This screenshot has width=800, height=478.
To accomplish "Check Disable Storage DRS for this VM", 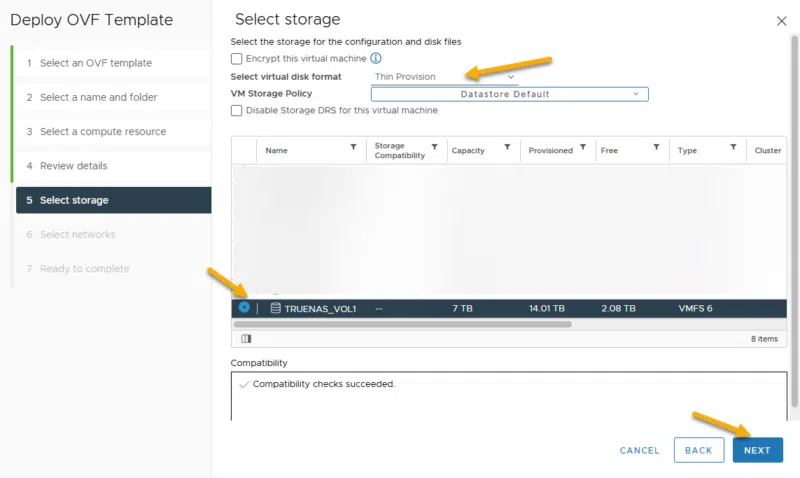I will [x=237, y=111].
